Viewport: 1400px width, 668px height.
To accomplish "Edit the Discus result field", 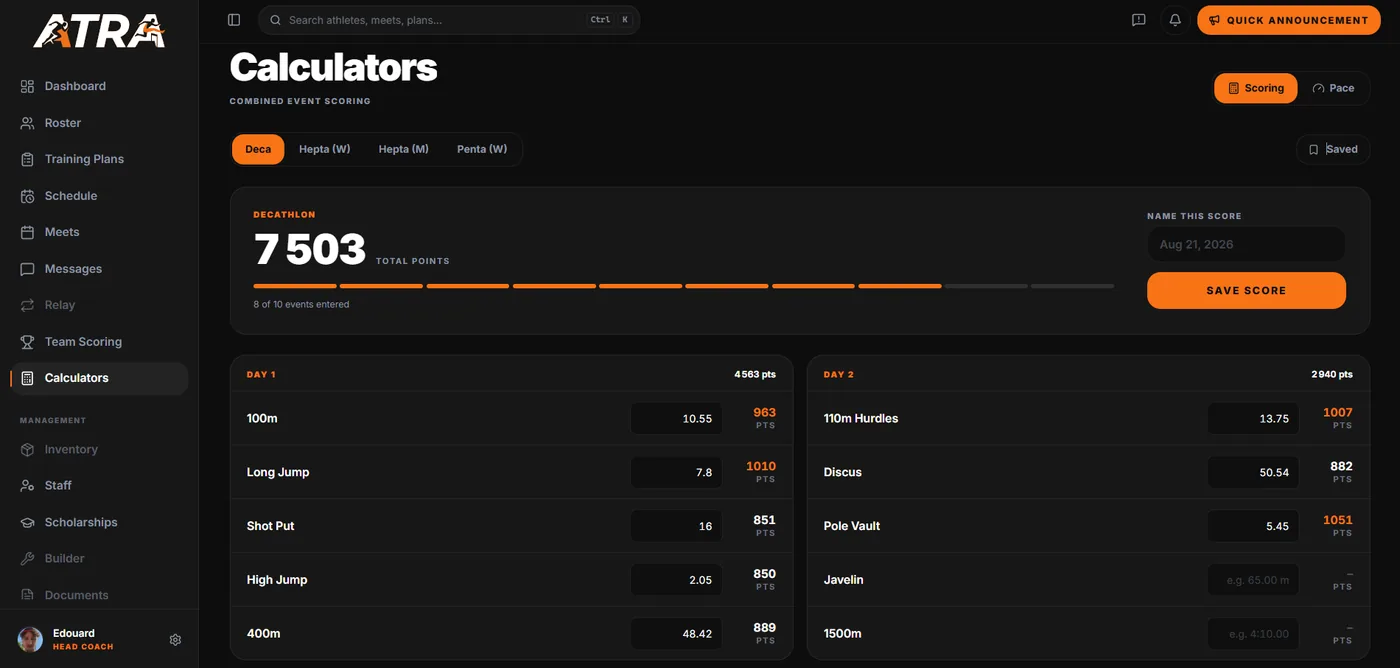I will [x=1253, y=473].
